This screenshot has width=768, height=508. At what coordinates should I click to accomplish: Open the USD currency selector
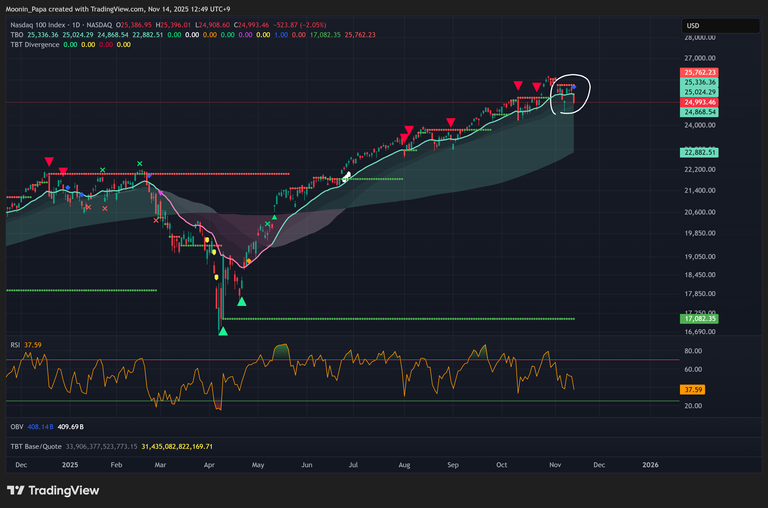[x=694, y=26]
